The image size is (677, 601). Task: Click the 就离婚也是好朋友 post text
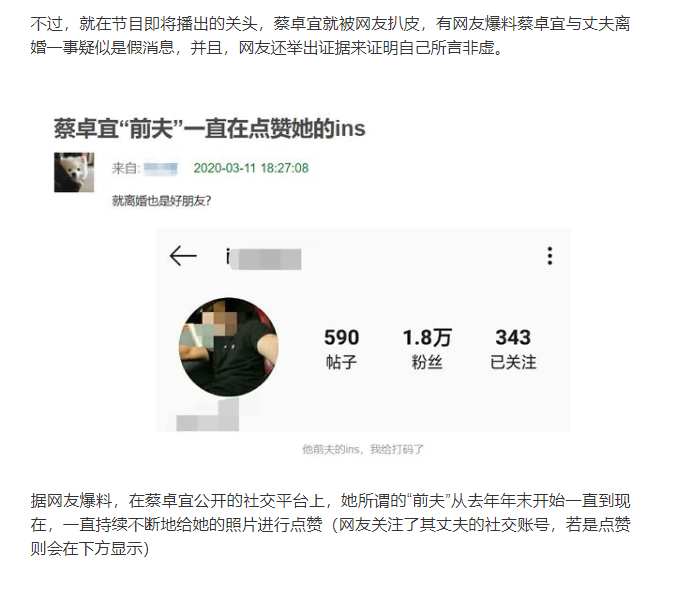click(x=161, y=201)
